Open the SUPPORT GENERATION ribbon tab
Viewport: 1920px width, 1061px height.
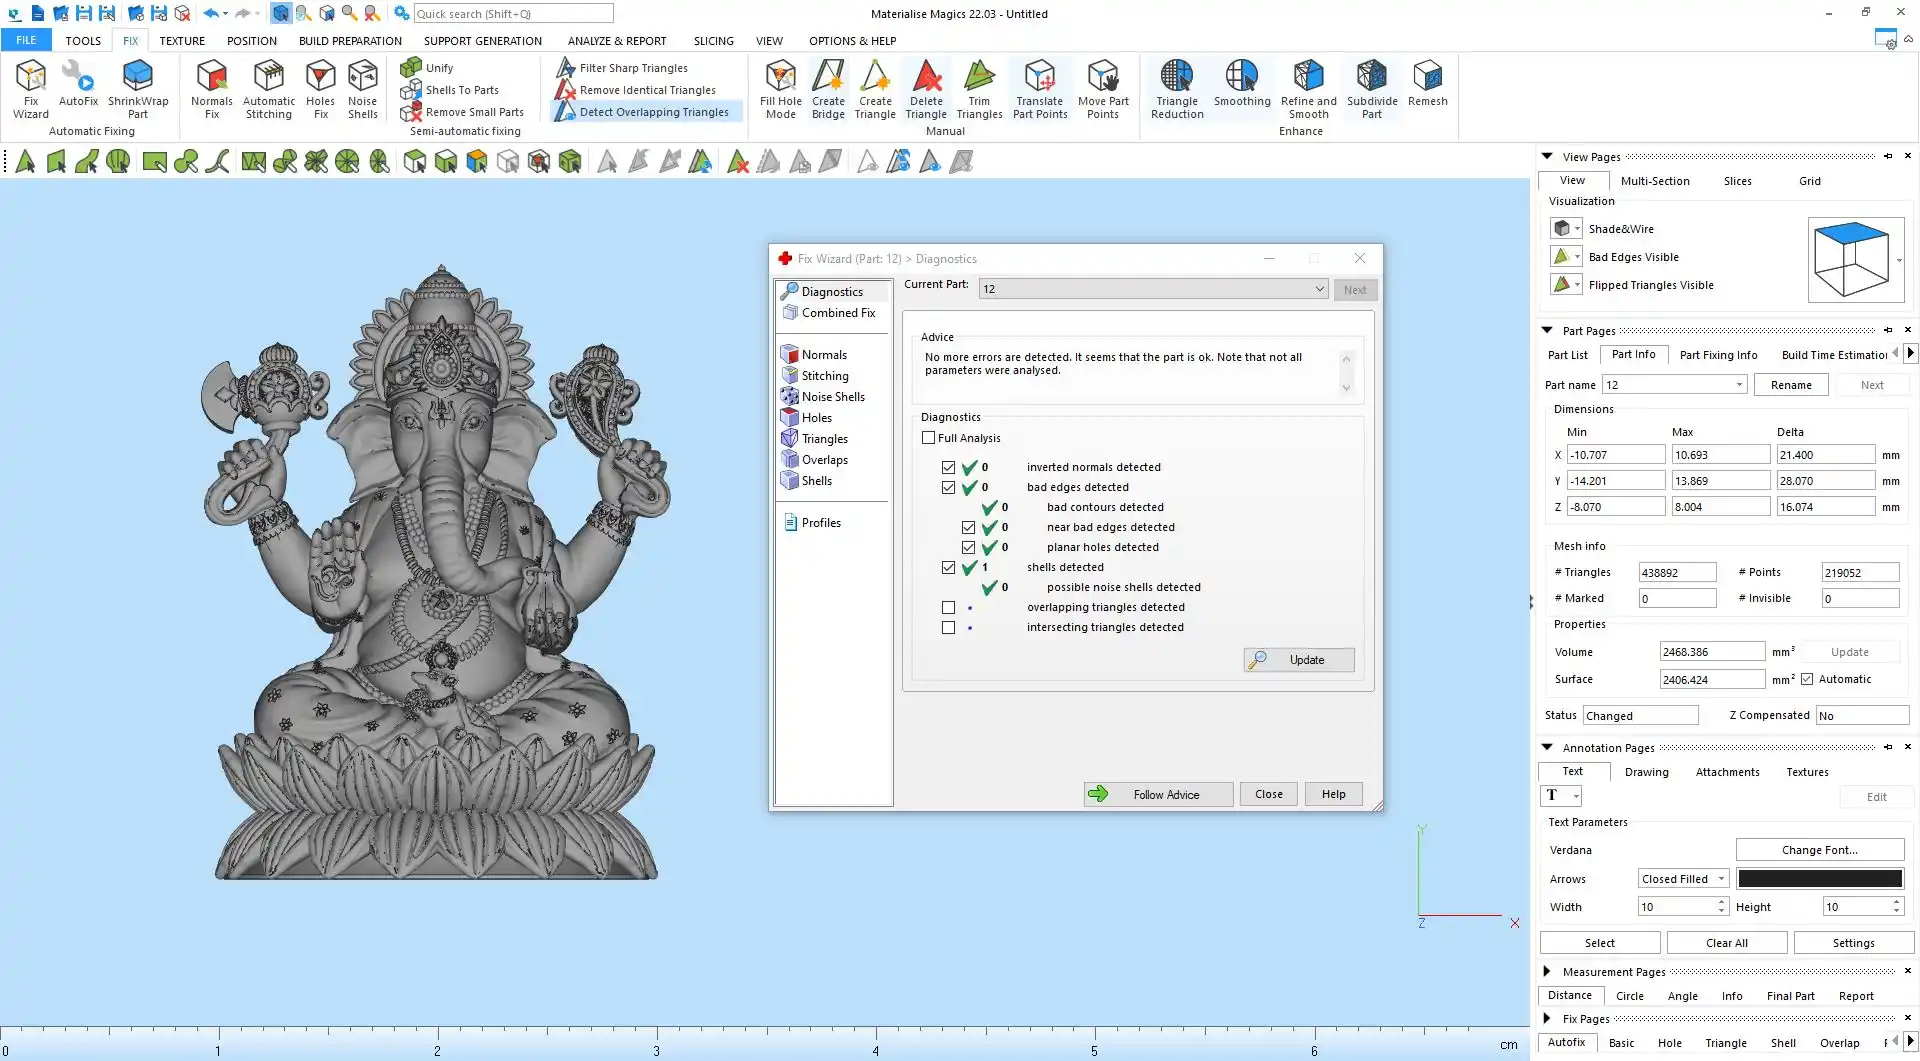coord(482,41)
